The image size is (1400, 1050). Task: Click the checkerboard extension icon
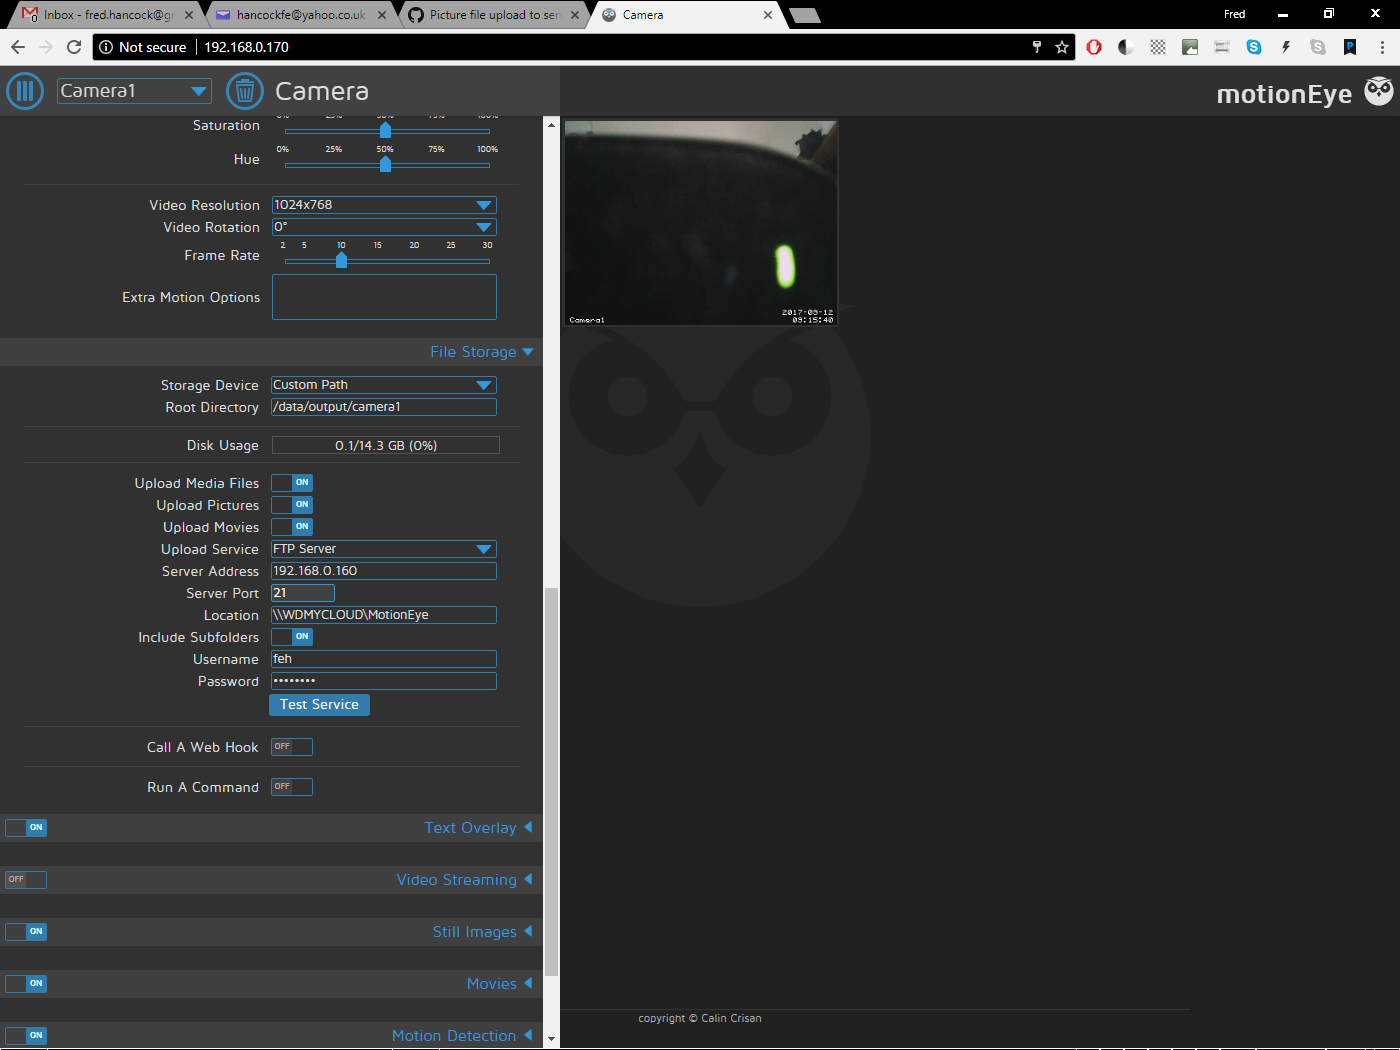coord(1158,47)
